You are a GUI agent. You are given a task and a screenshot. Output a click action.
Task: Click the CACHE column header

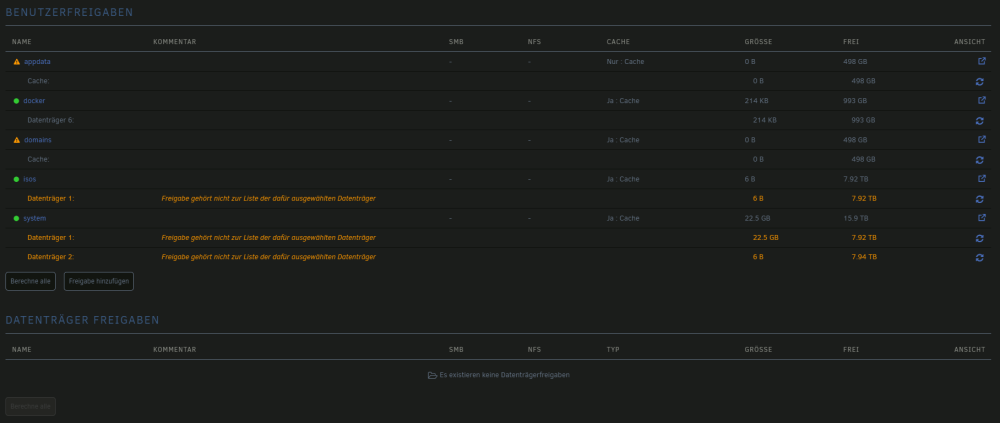click(618, 42)
